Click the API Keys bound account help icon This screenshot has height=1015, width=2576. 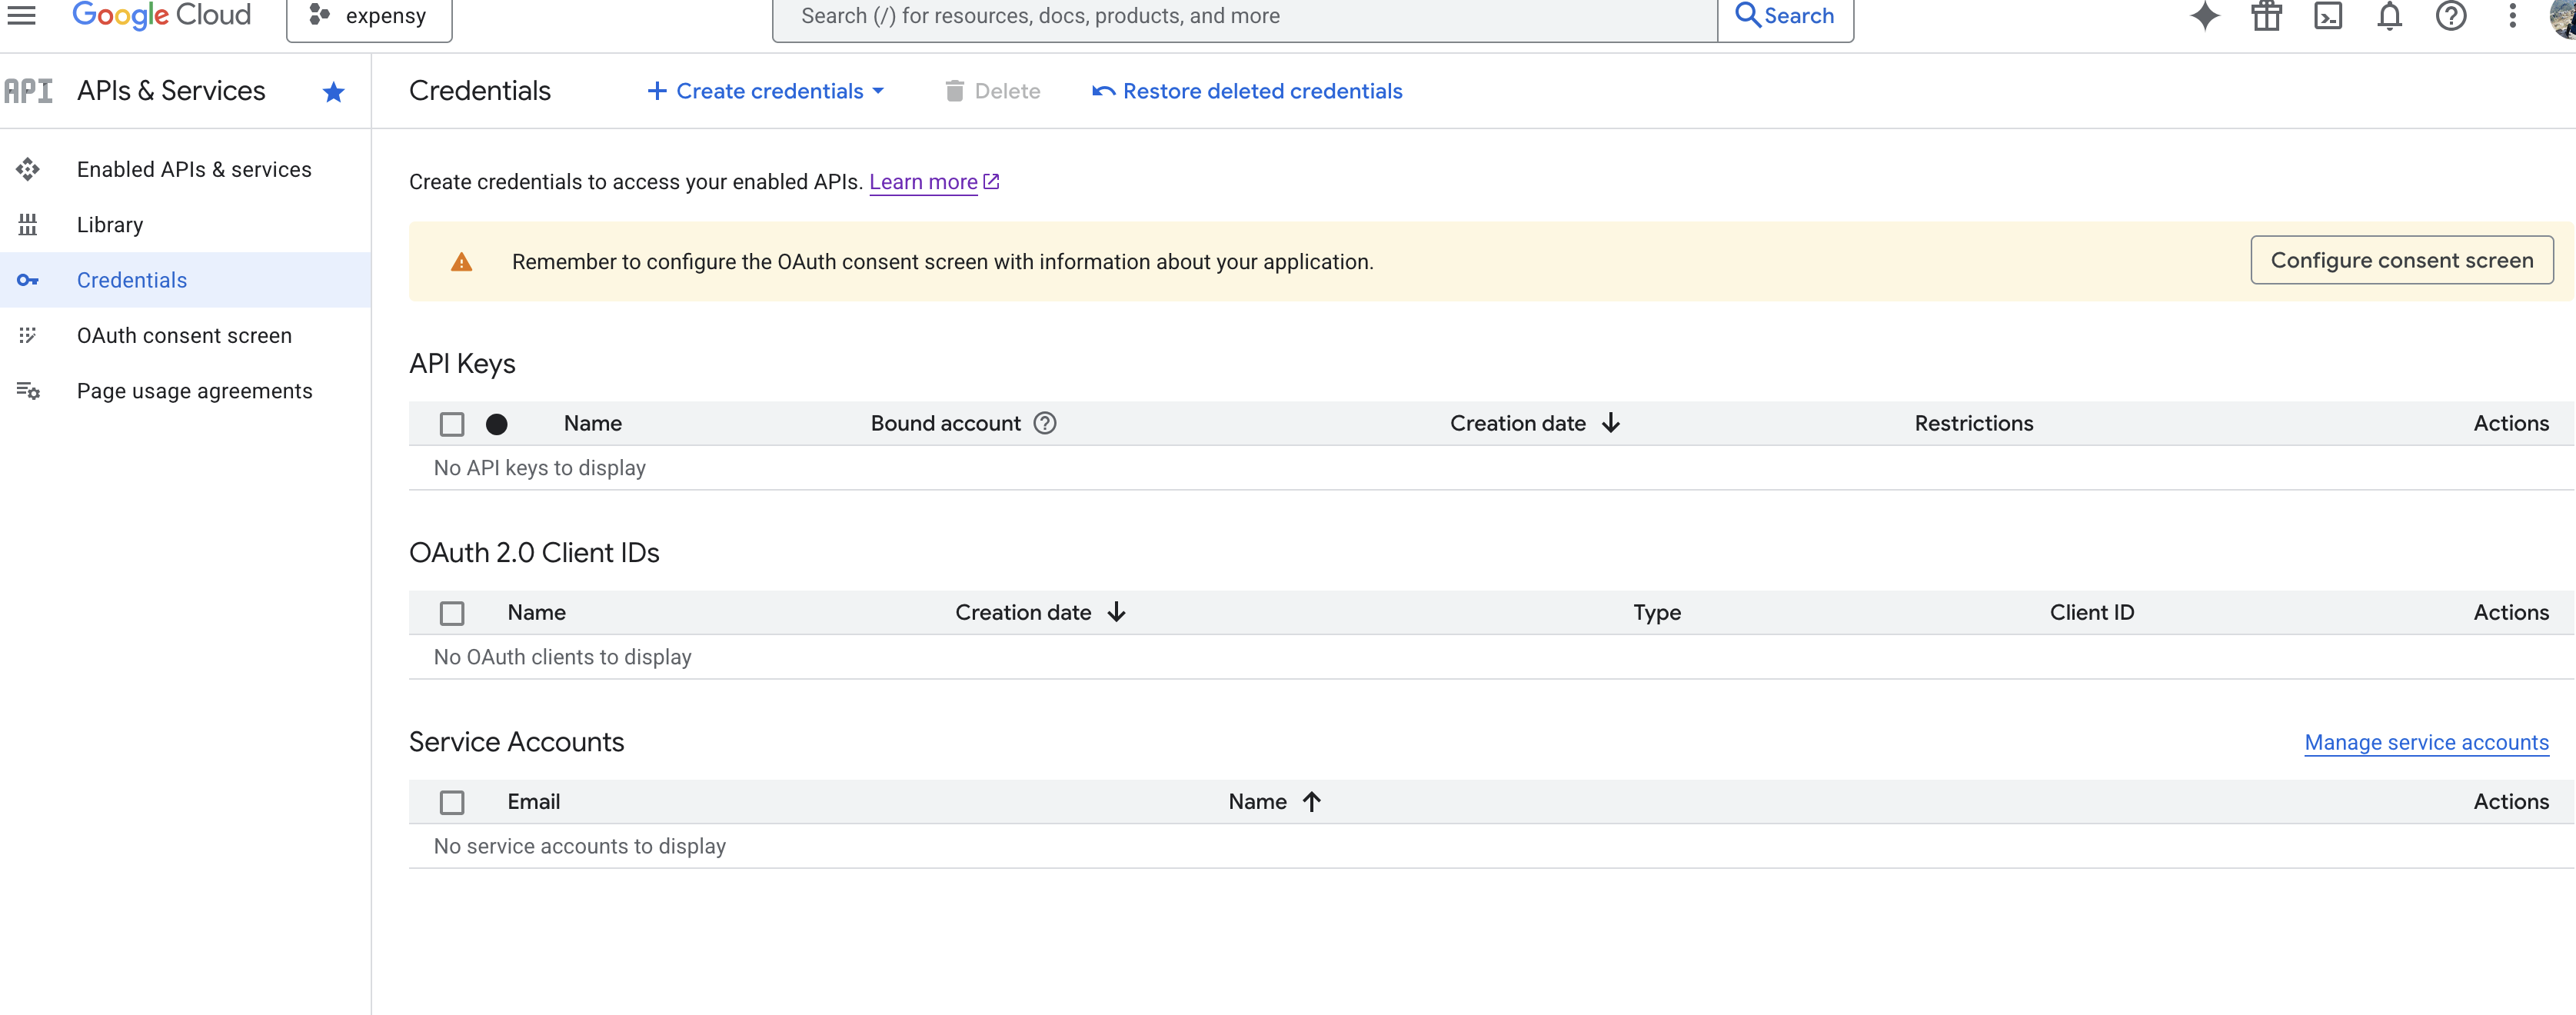[1045, 423]
